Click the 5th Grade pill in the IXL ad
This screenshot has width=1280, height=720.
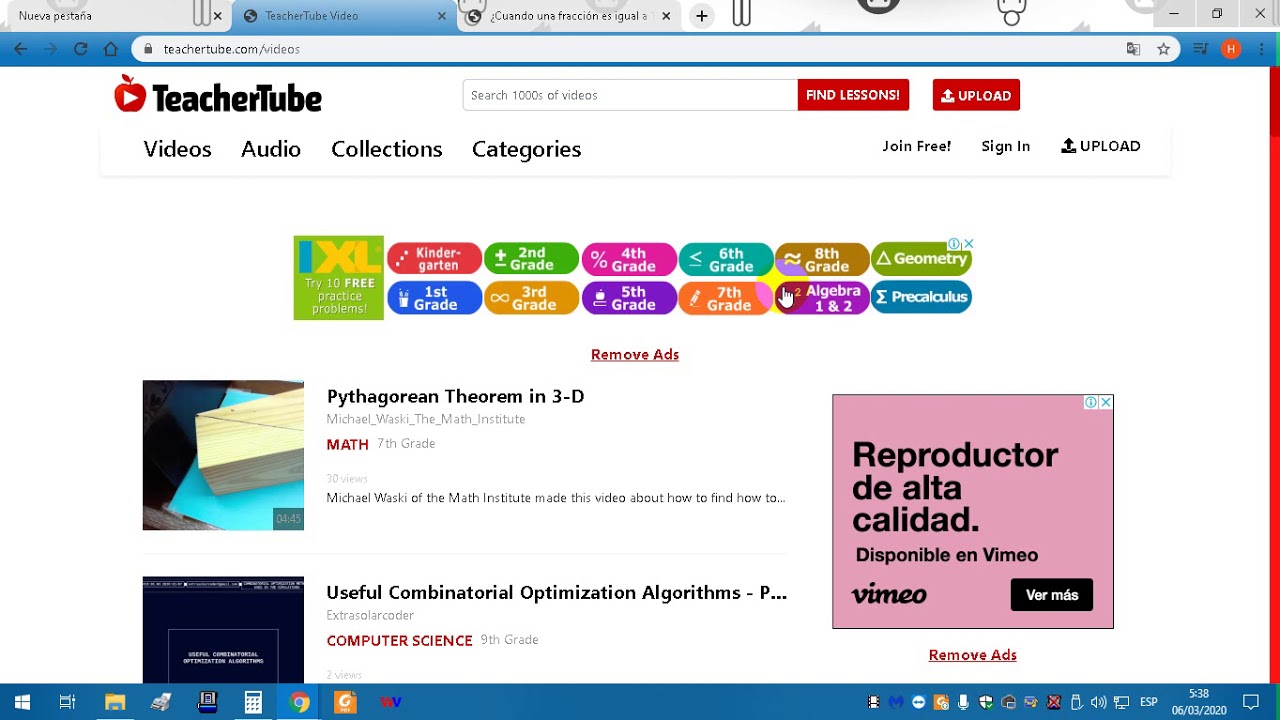(x=629, y=298)
